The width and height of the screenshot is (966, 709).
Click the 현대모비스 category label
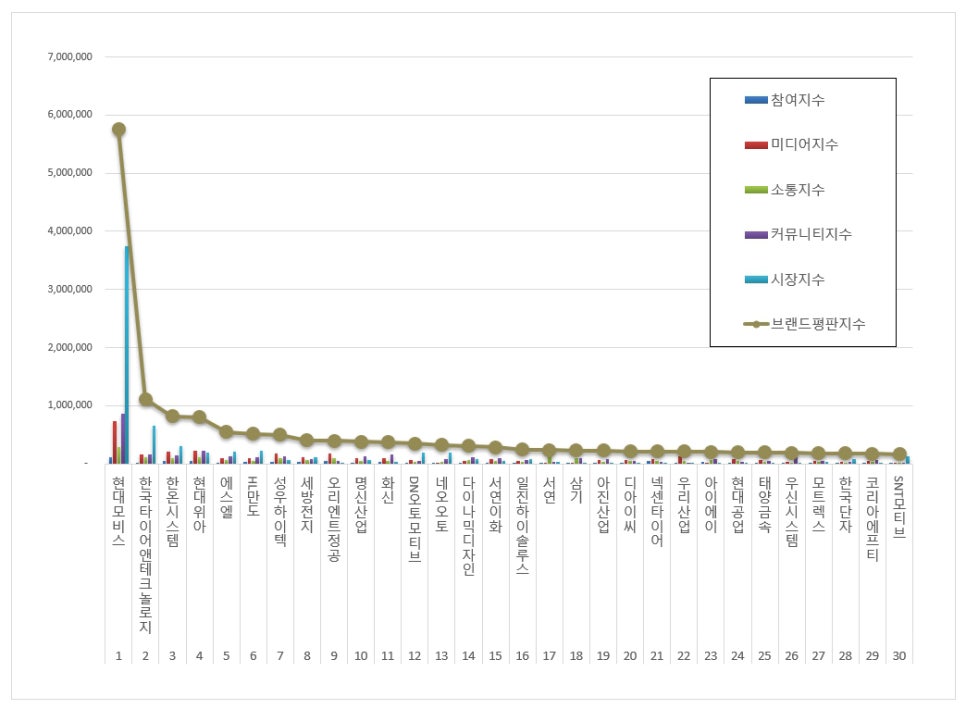(119, 511)
